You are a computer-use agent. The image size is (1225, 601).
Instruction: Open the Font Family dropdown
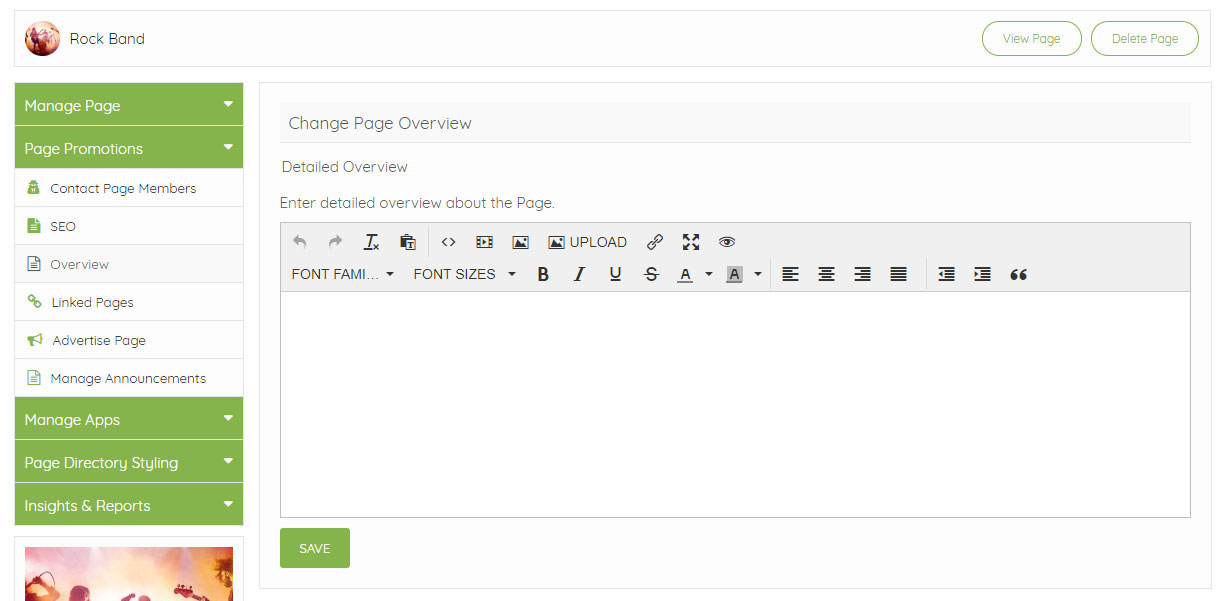tap(342, 274)
